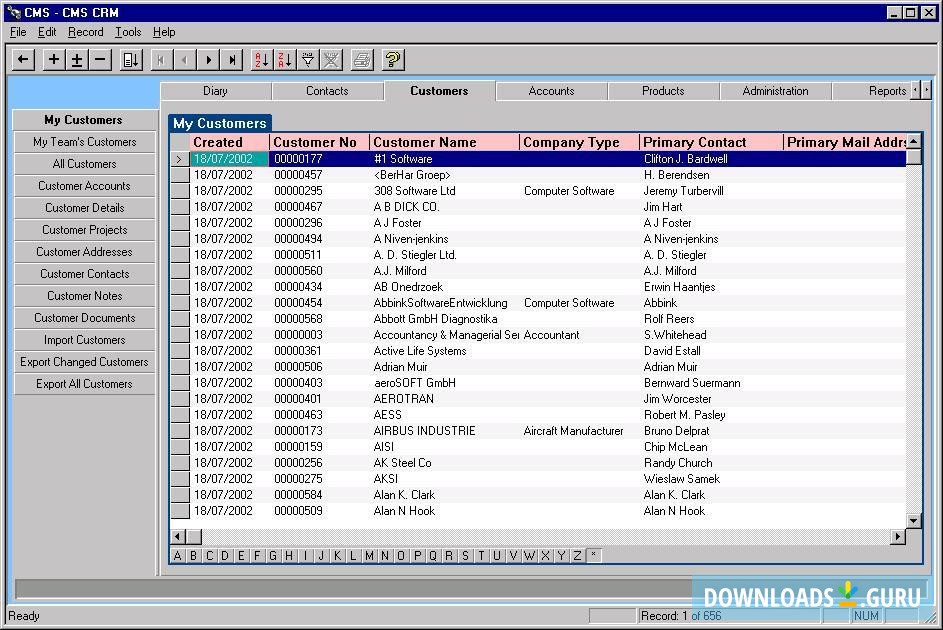Screen dimensions: 943x630
Task: Delete the record using the minus icon
Action: pyautogui.click(x=99, y=60)
